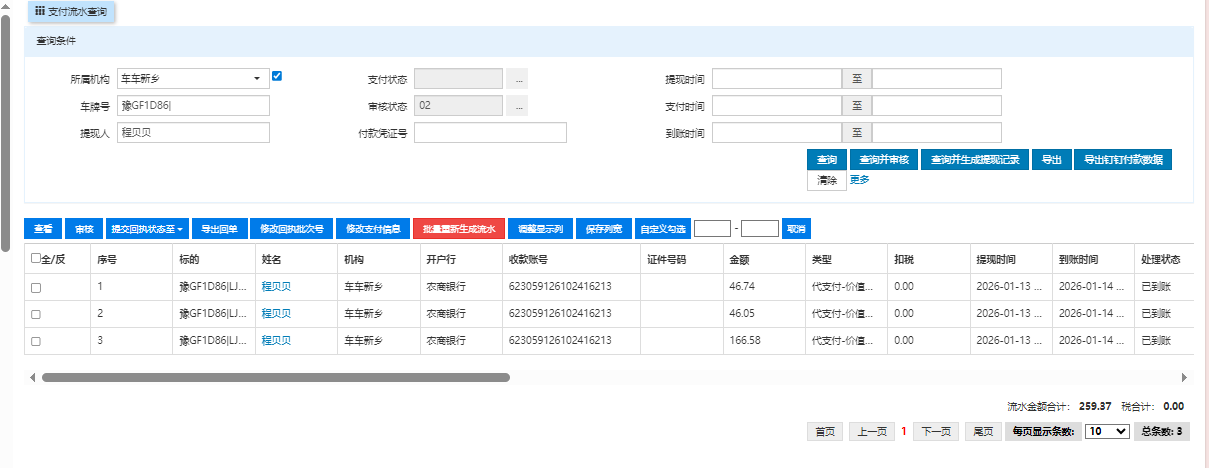This screenshot has height=468, width=1209.
Task: Click the 审核 toolbar button
Action: tap(84, 229)
